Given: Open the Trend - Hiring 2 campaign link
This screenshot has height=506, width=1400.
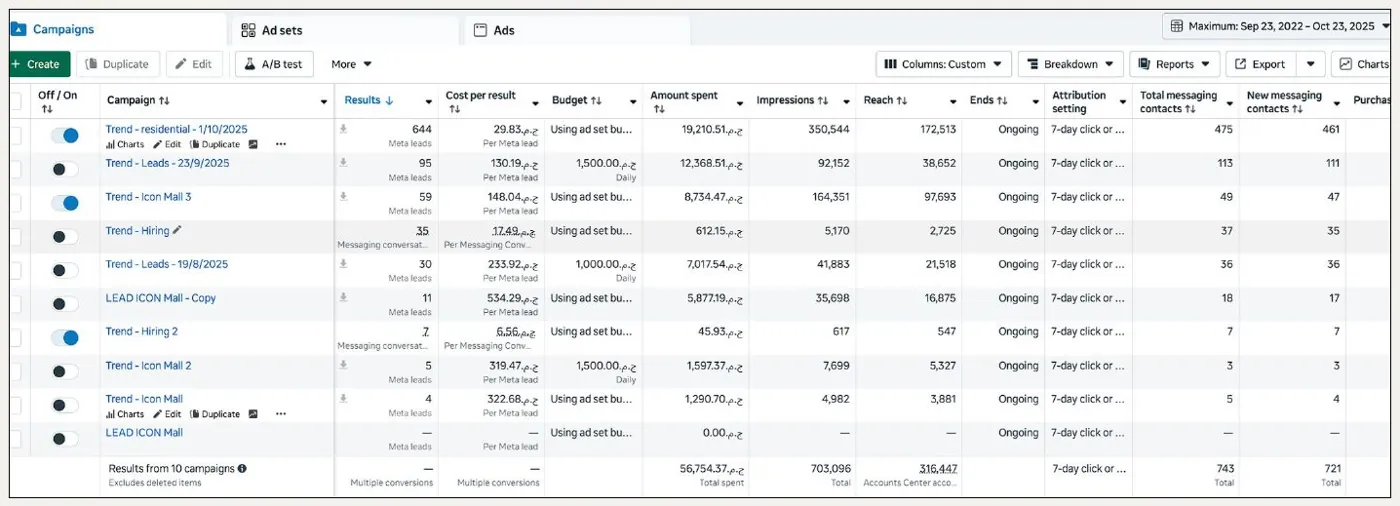Looking at the screenshot, I should [141, 331].
